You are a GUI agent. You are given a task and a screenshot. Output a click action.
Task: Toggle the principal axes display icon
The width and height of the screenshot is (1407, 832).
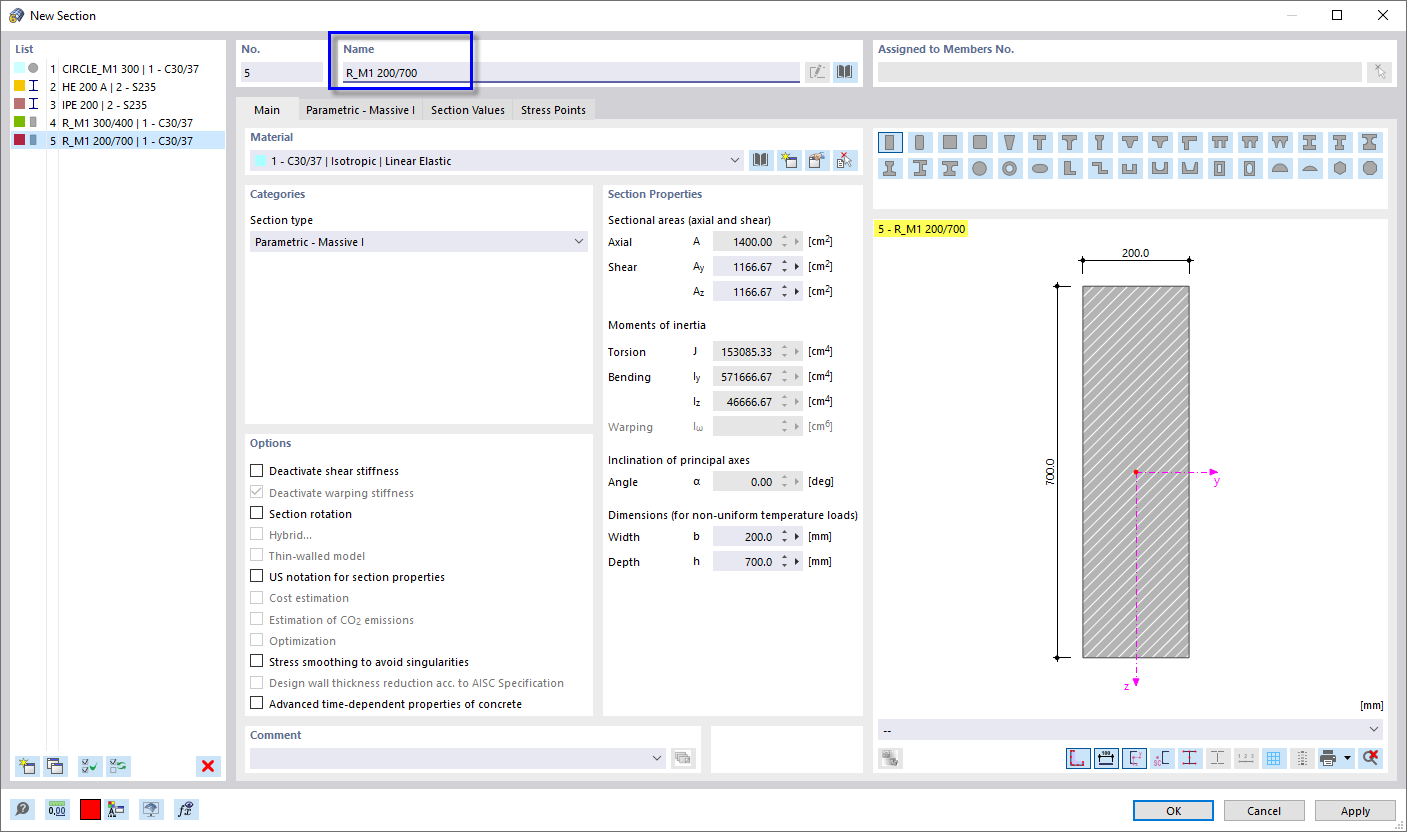[1134, 758]
